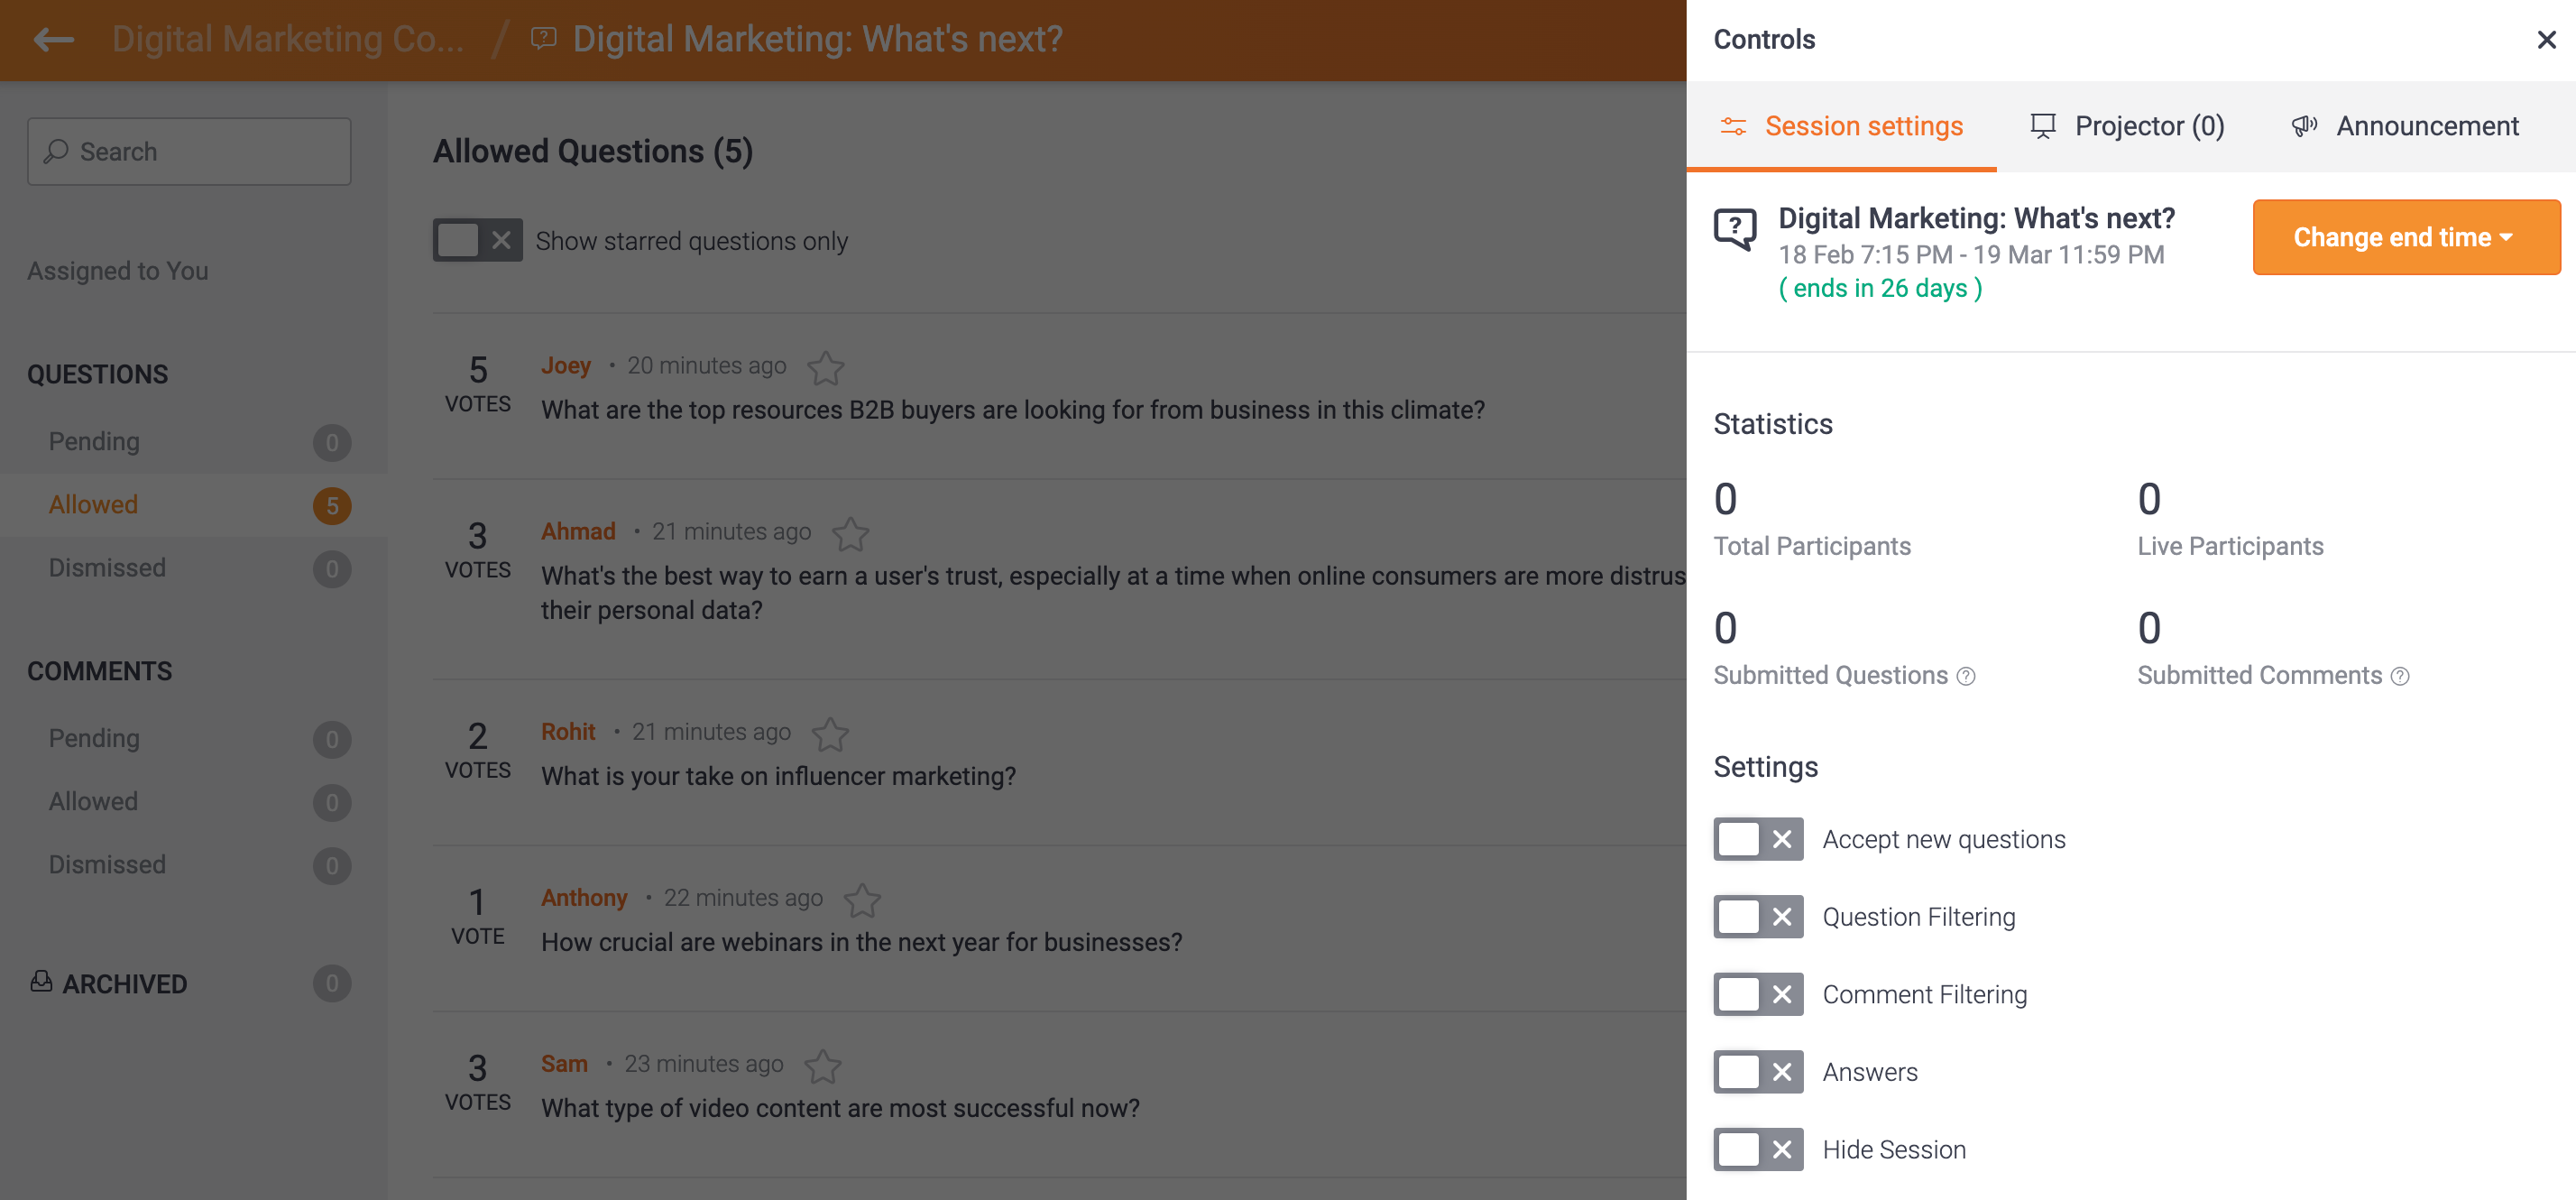Viewport: 2576px width, 1200px height.
Task: Star Ahmad's question about user trust
Action: pyautogui.click(x=850, y=533)
